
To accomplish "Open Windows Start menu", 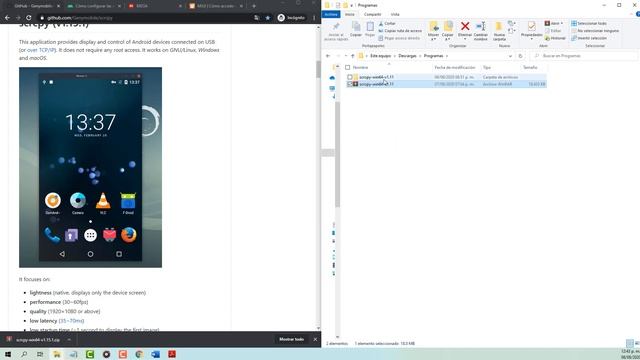I will coord(8,354).
